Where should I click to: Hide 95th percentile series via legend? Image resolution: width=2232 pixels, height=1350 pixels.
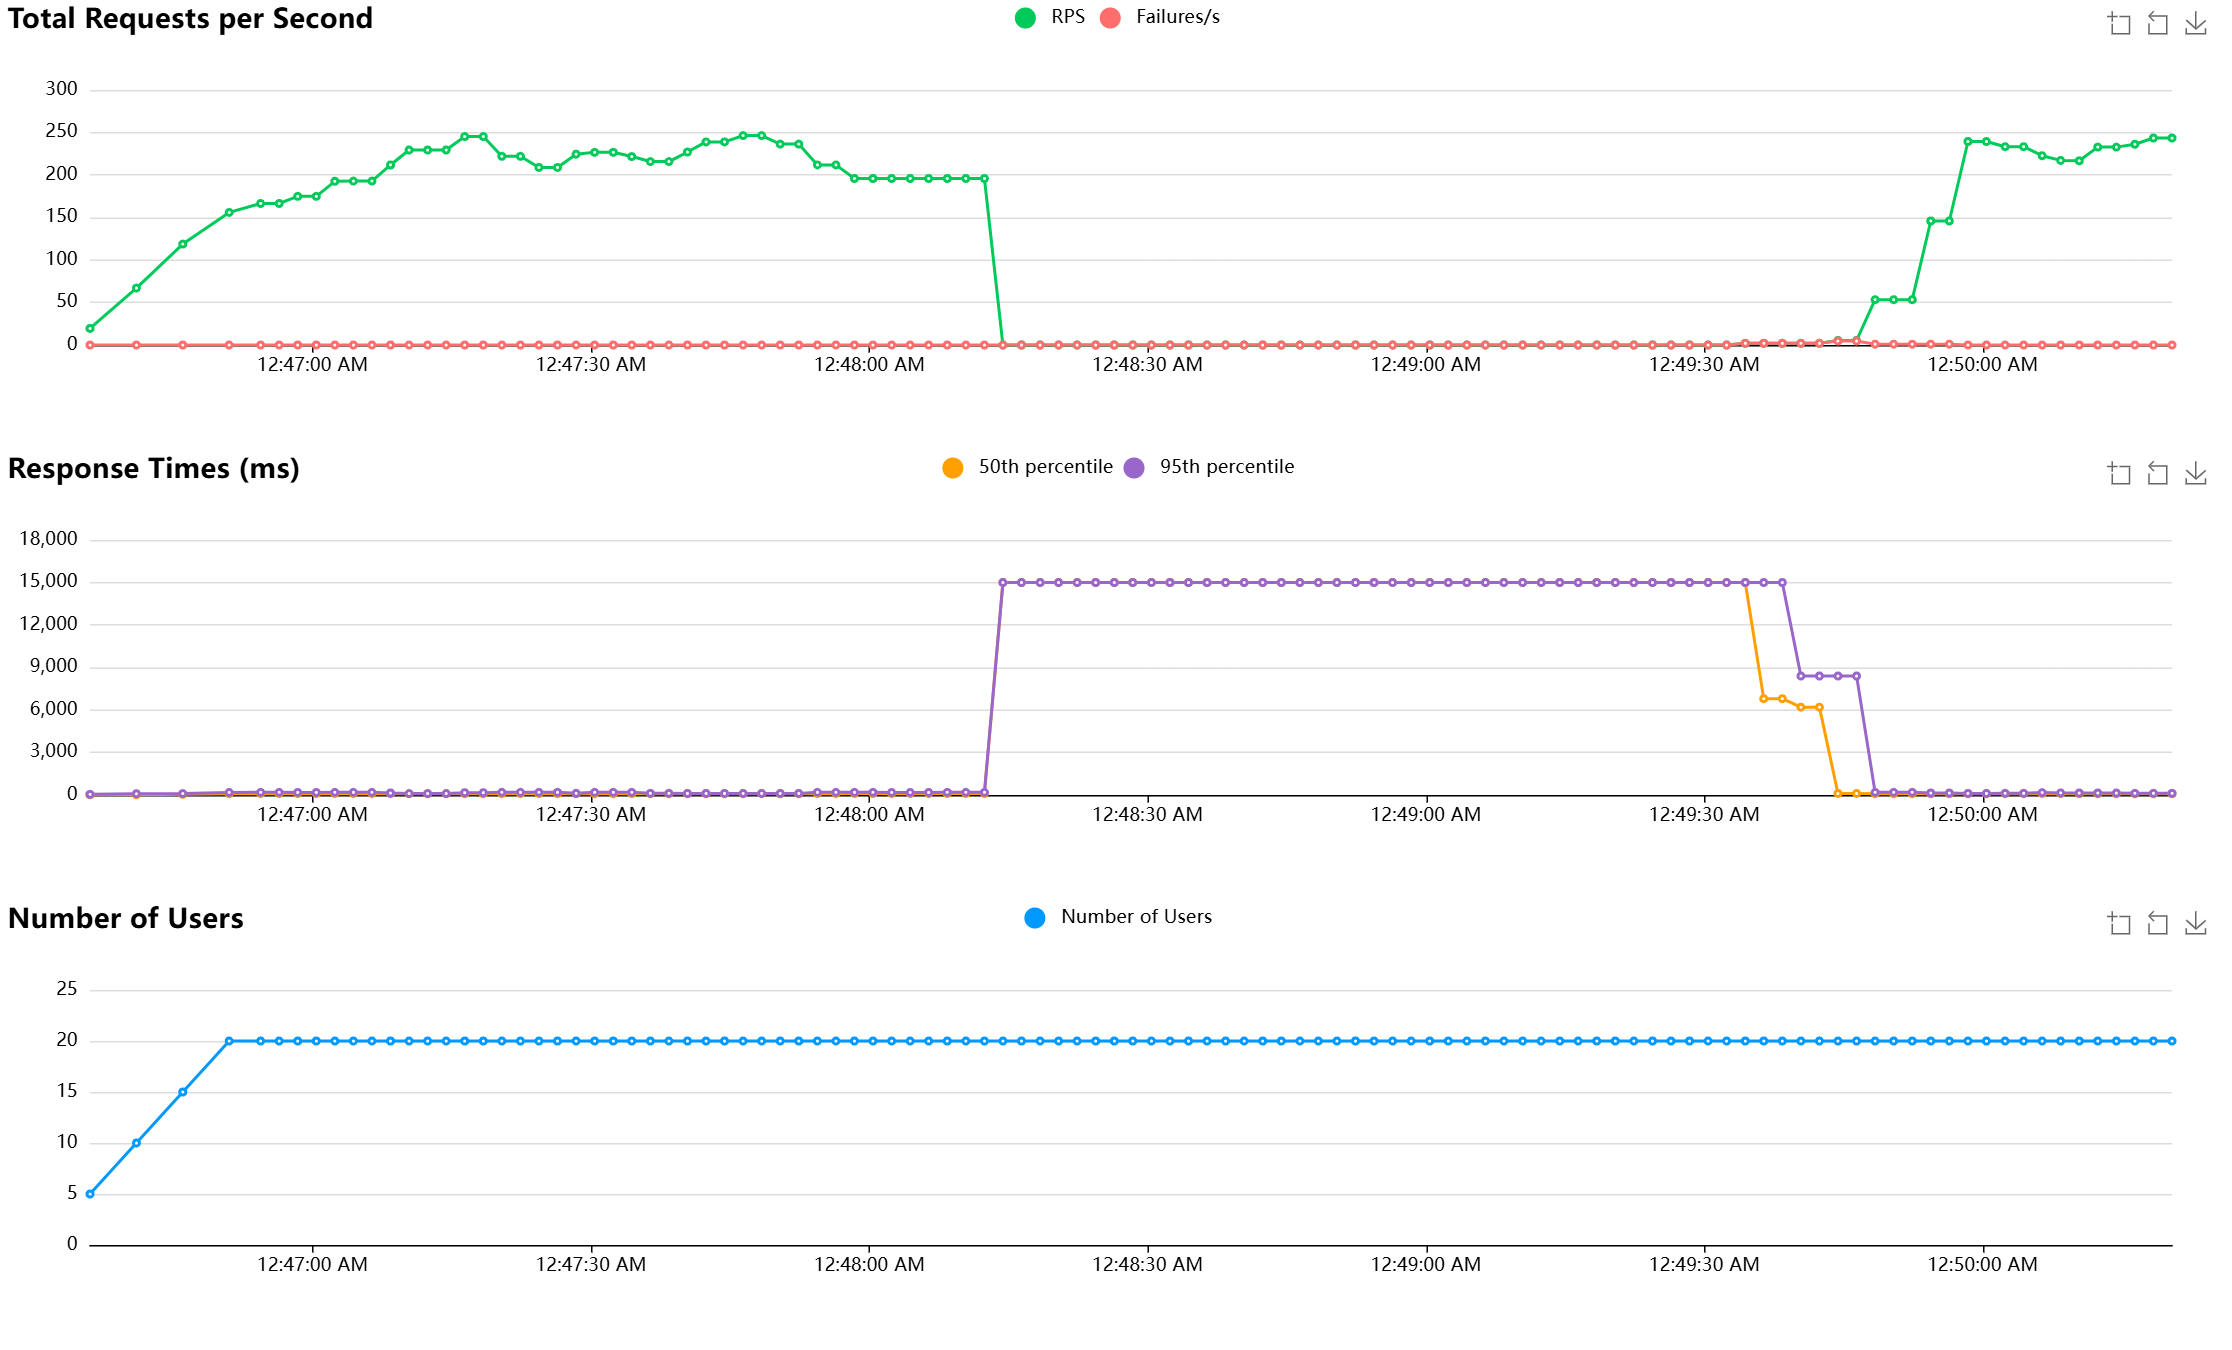1226,467
